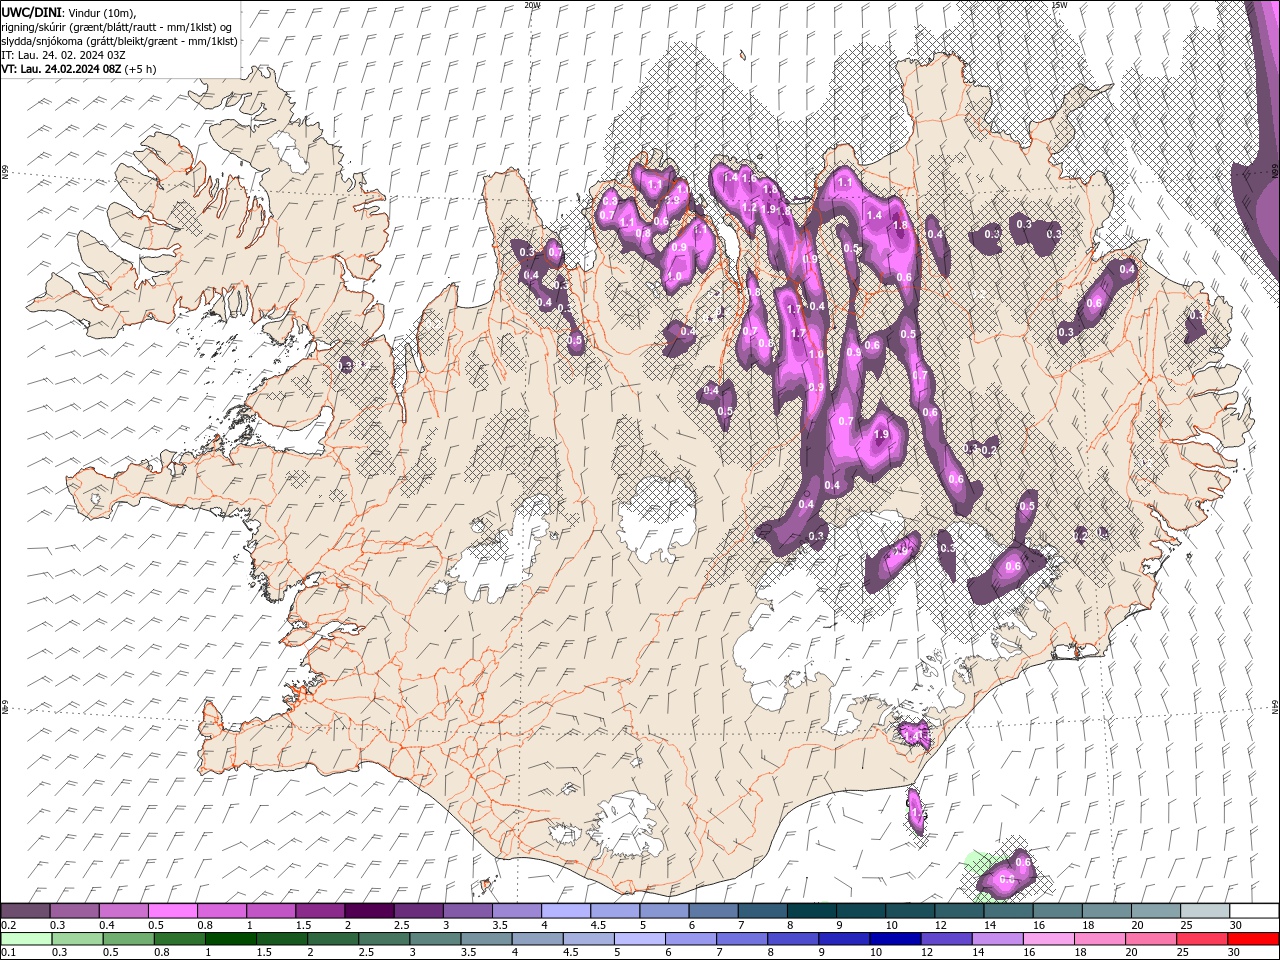Click the 'rigning/skúrir' legend description line
This screenshot has height=960, width=1280.
coord(116,26)
